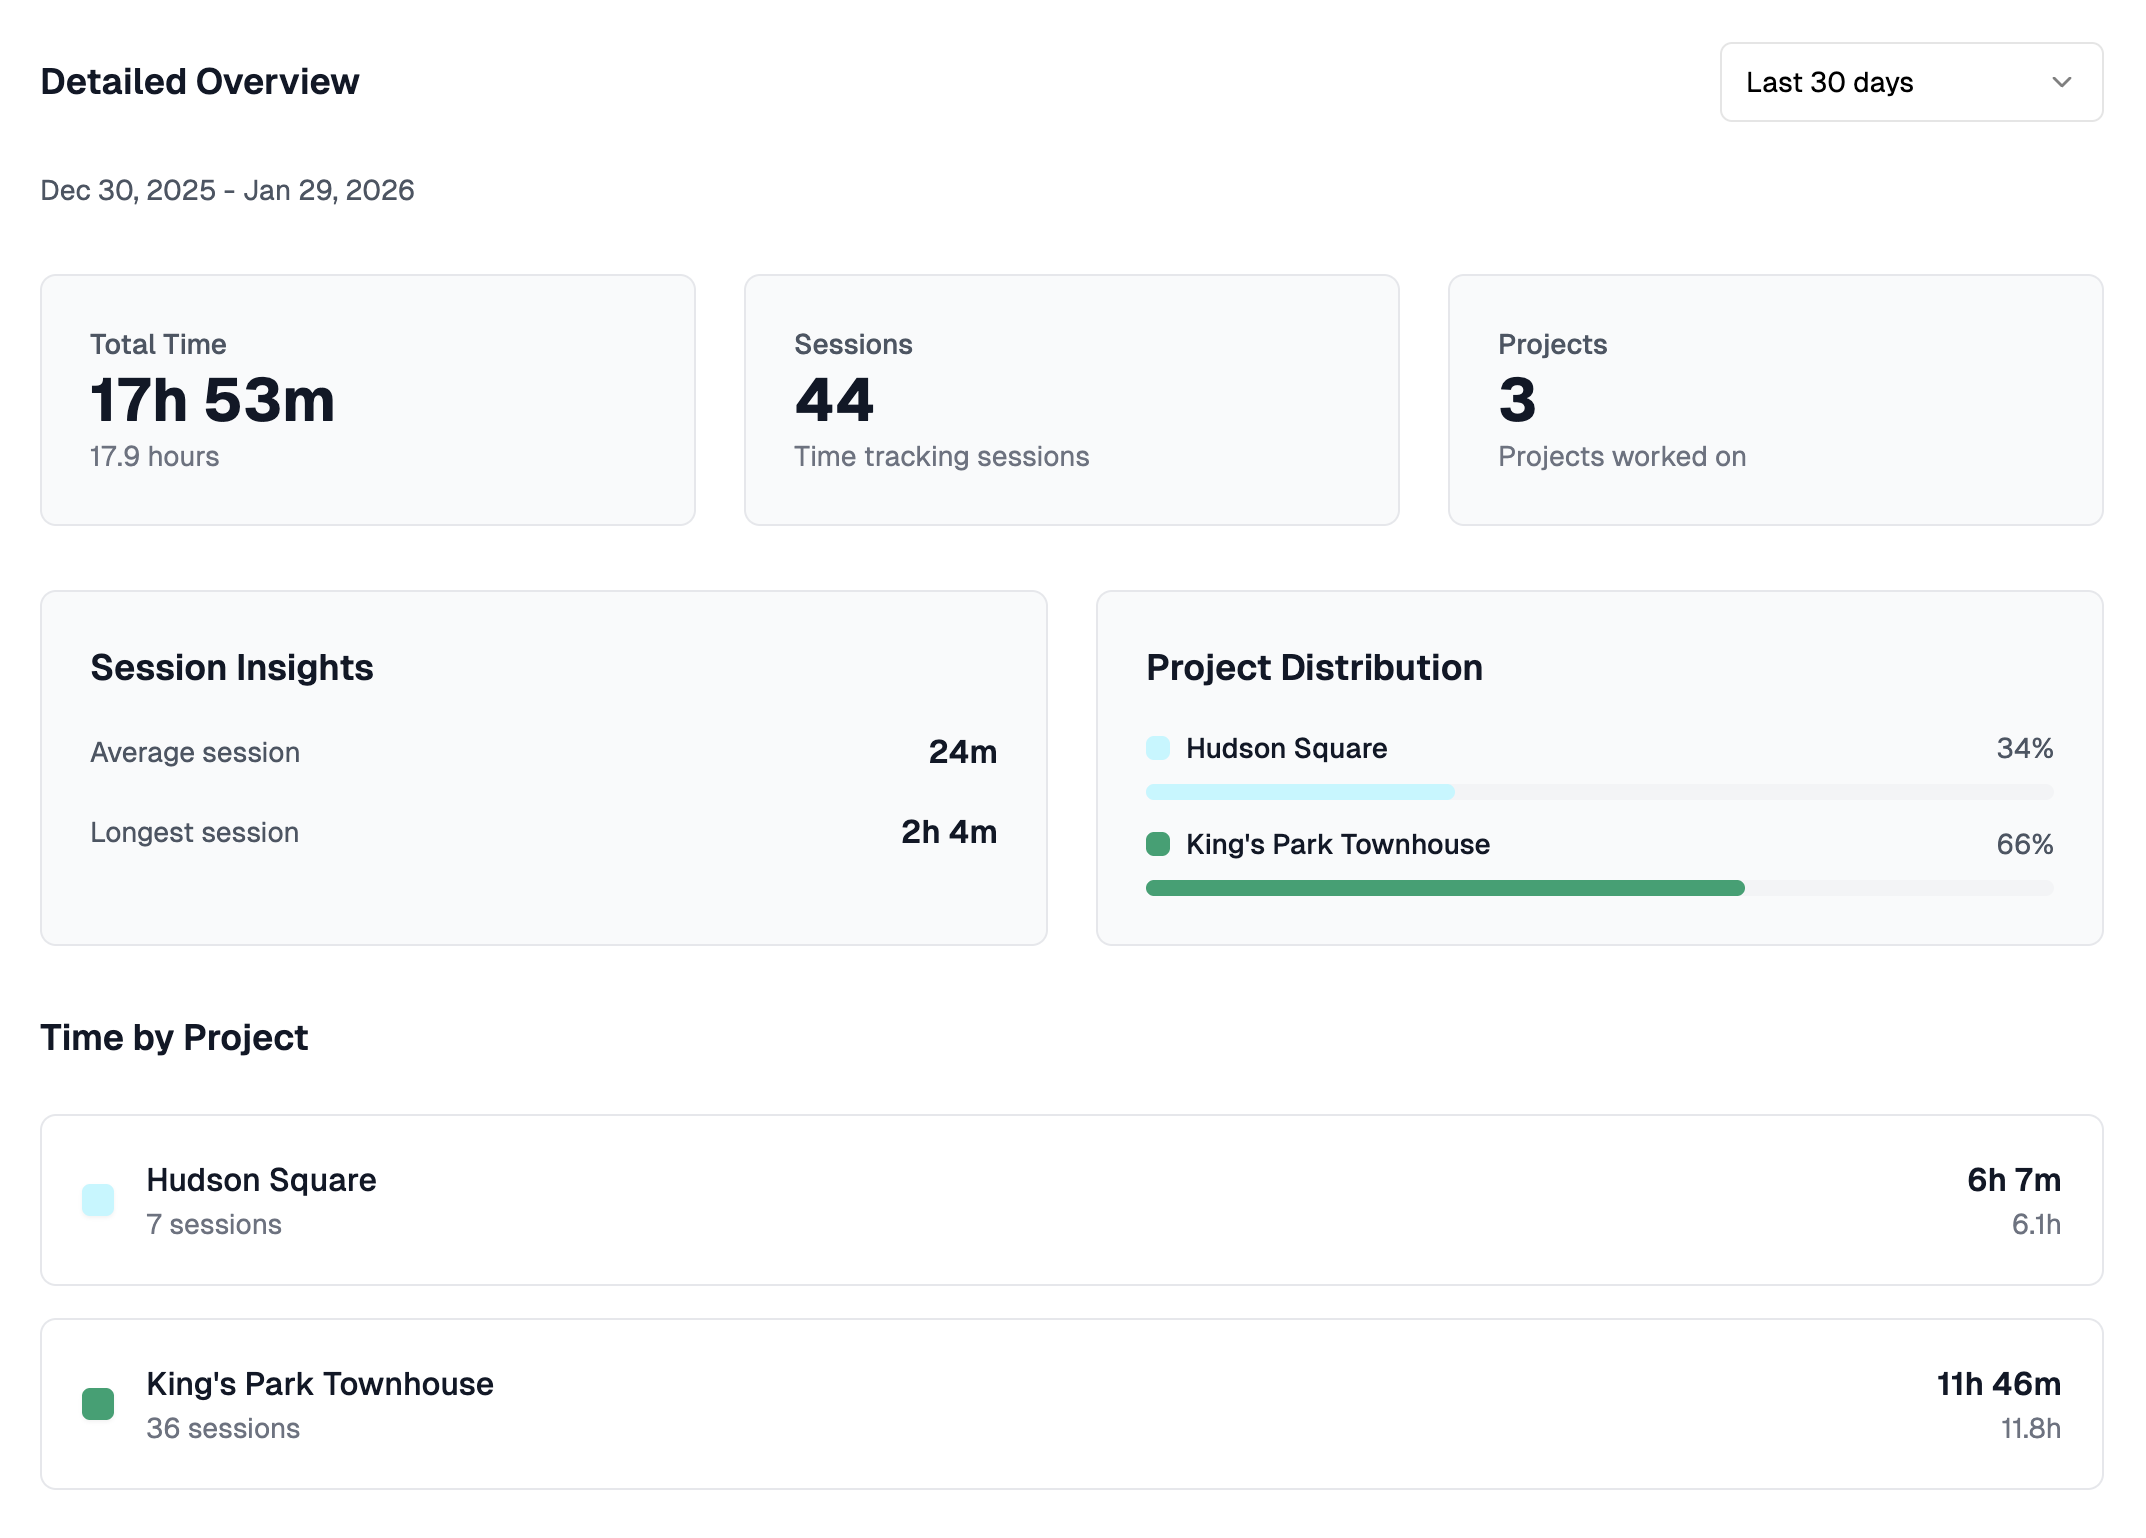Viewport: 2146px width, 1538px height.
Task: Click King's Park Townhouse green square in list
Action: [x=98, y=1404]
